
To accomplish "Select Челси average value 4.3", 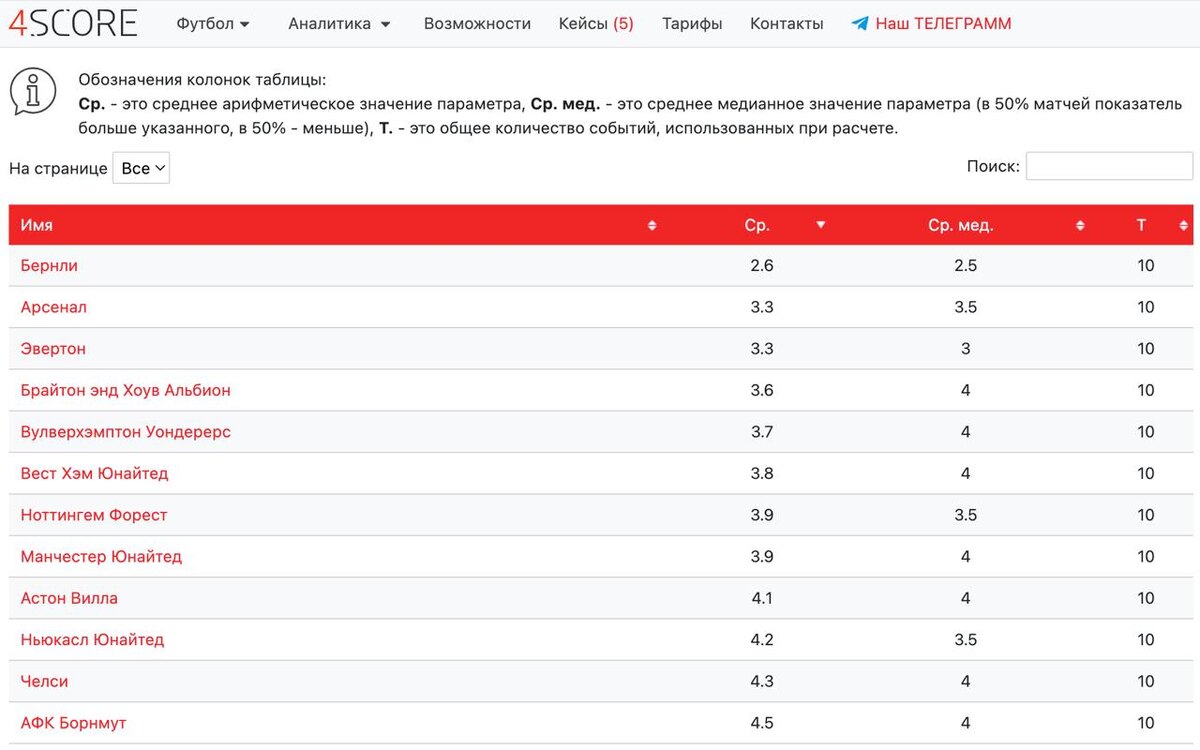I will tap(762, 681).
